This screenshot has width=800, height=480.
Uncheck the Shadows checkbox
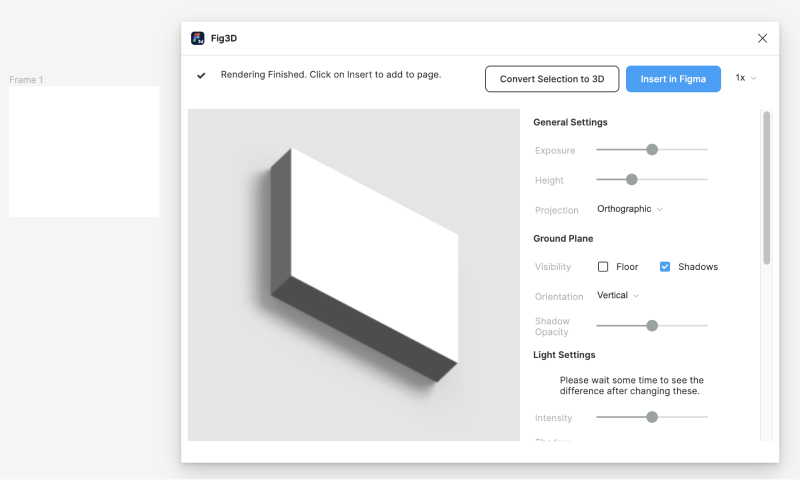[665, 267]
